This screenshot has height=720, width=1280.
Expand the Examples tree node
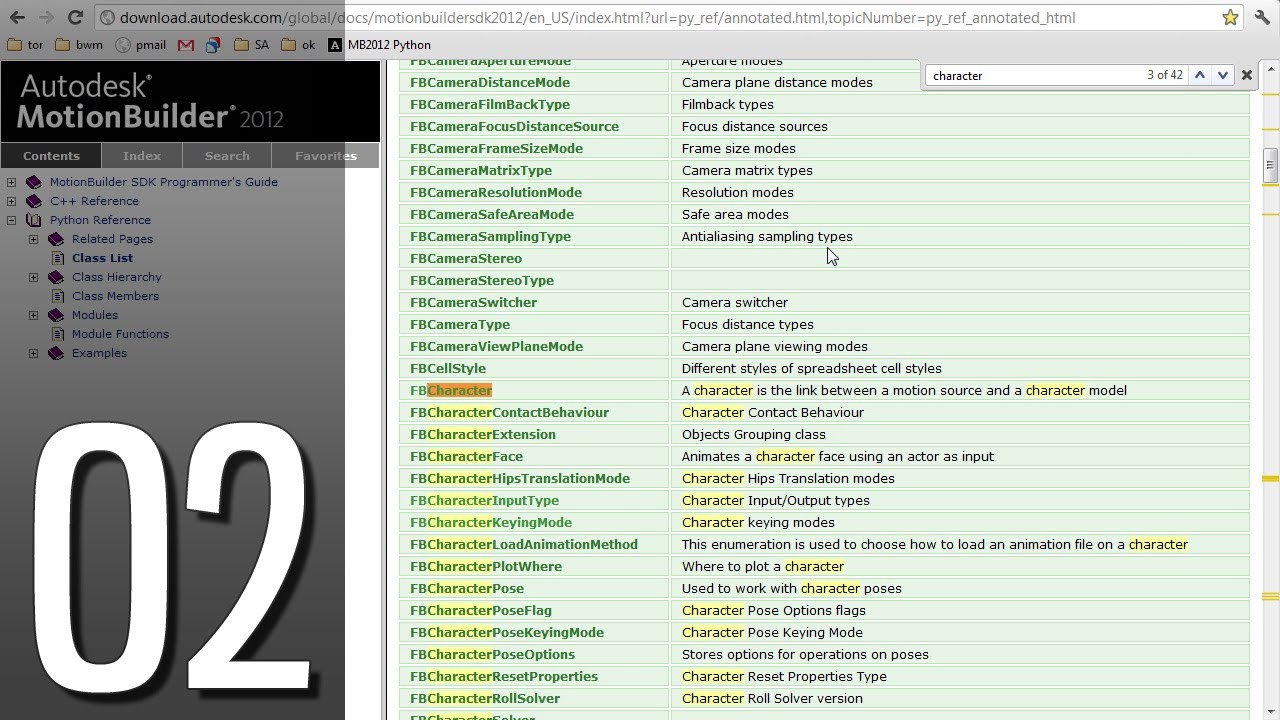(x=33, y=353)
